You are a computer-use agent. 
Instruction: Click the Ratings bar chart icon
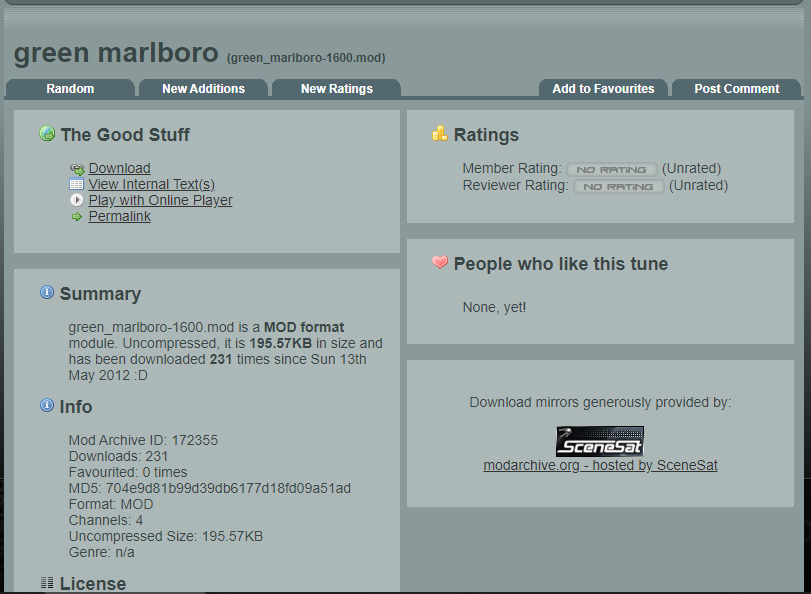pos(440,133)
